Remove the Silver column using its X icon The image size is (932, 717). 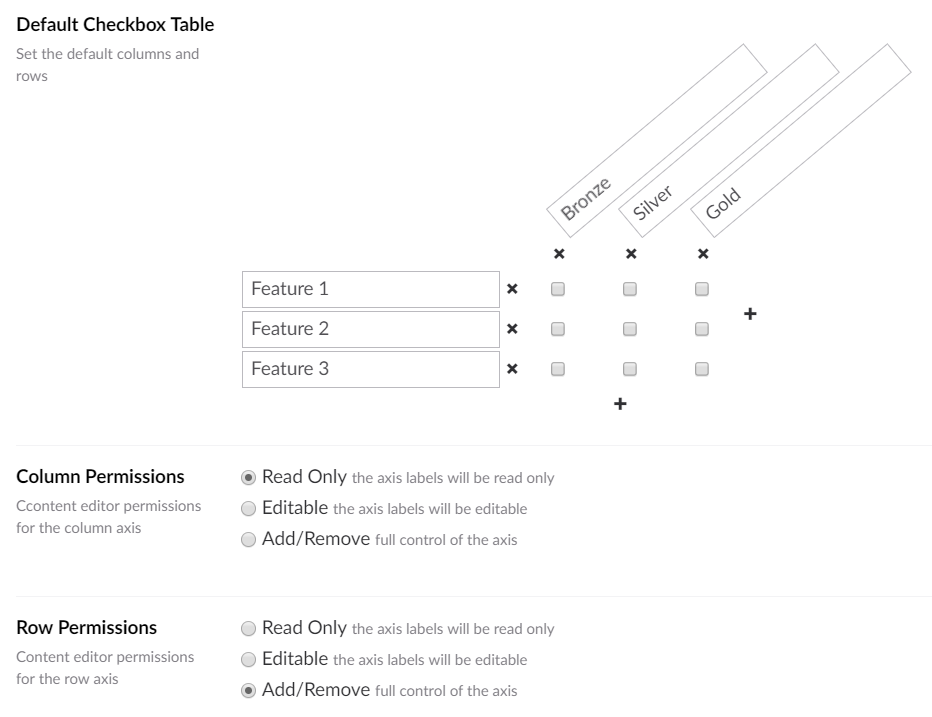631,254
